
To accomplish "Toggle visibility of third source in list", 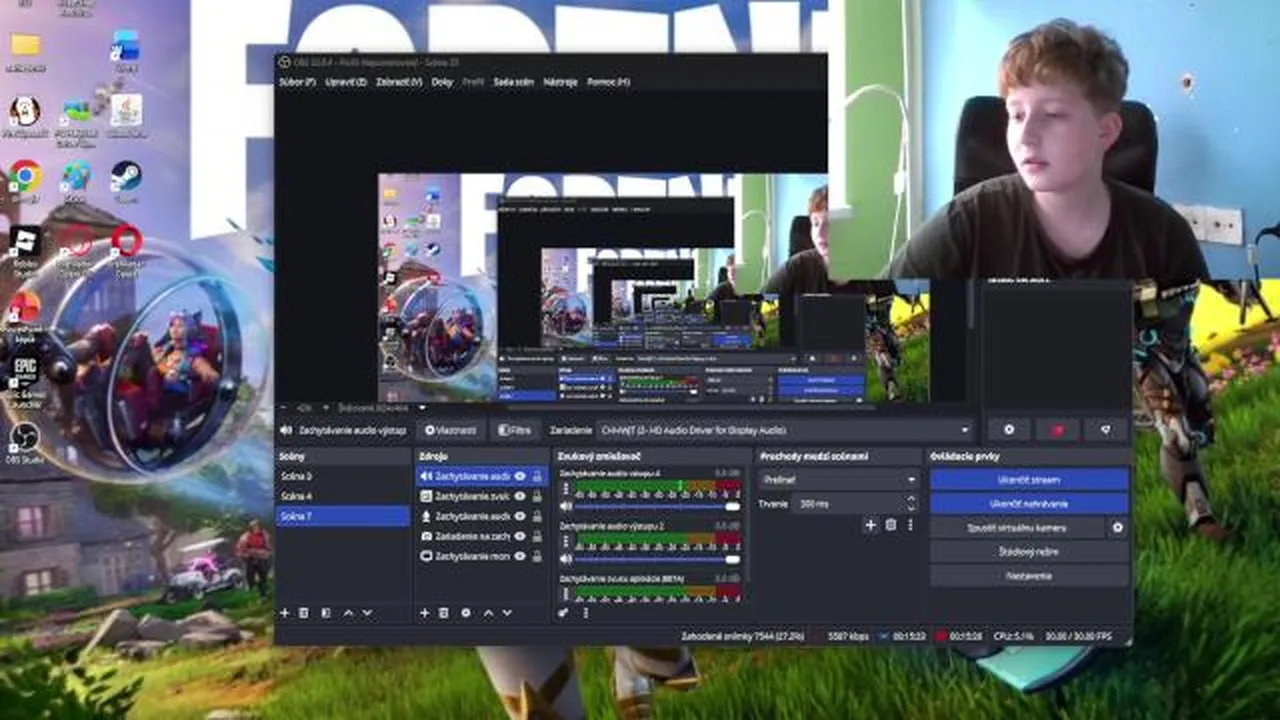I will pos(520,516).
